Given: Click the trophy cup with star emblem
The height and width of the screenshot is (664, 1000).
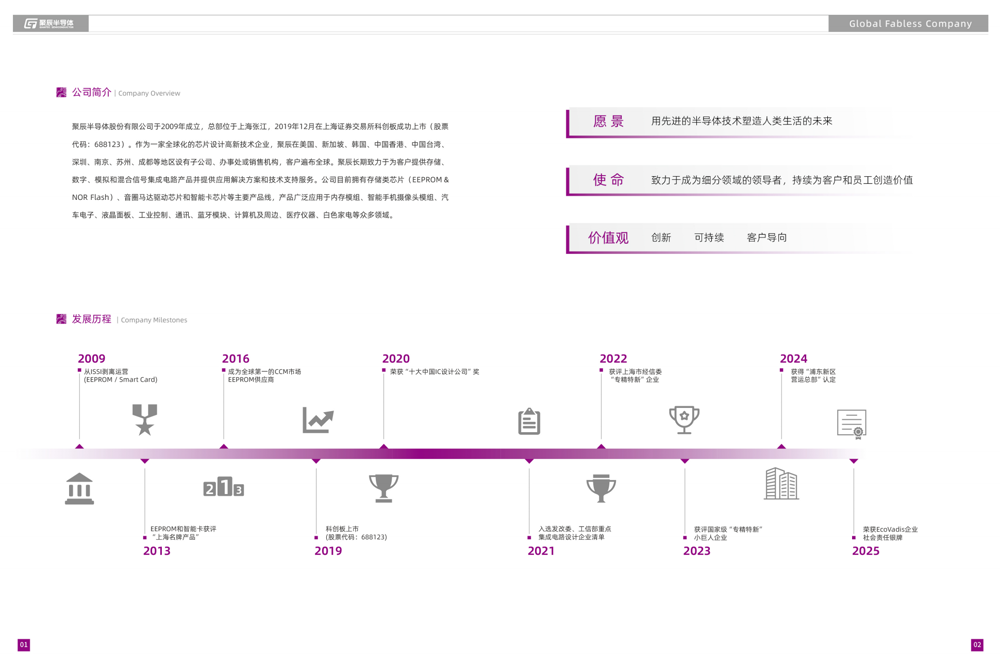Looking at the screenshot, I should (684, 419).
